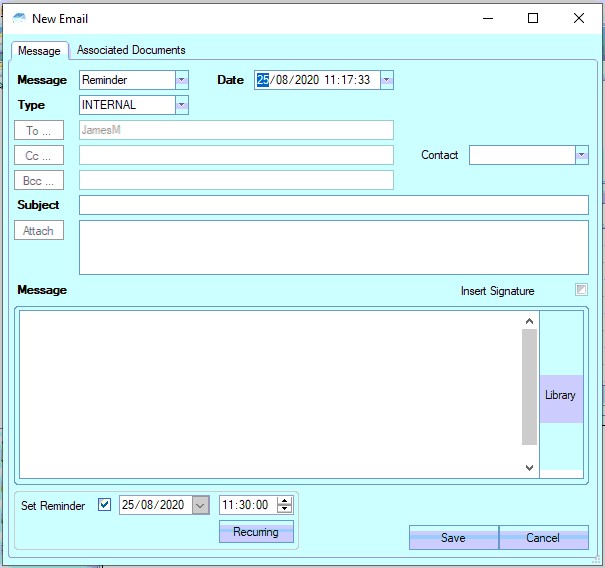Click the Attach button
Viewport: 605px width, 568px height.
39,231
